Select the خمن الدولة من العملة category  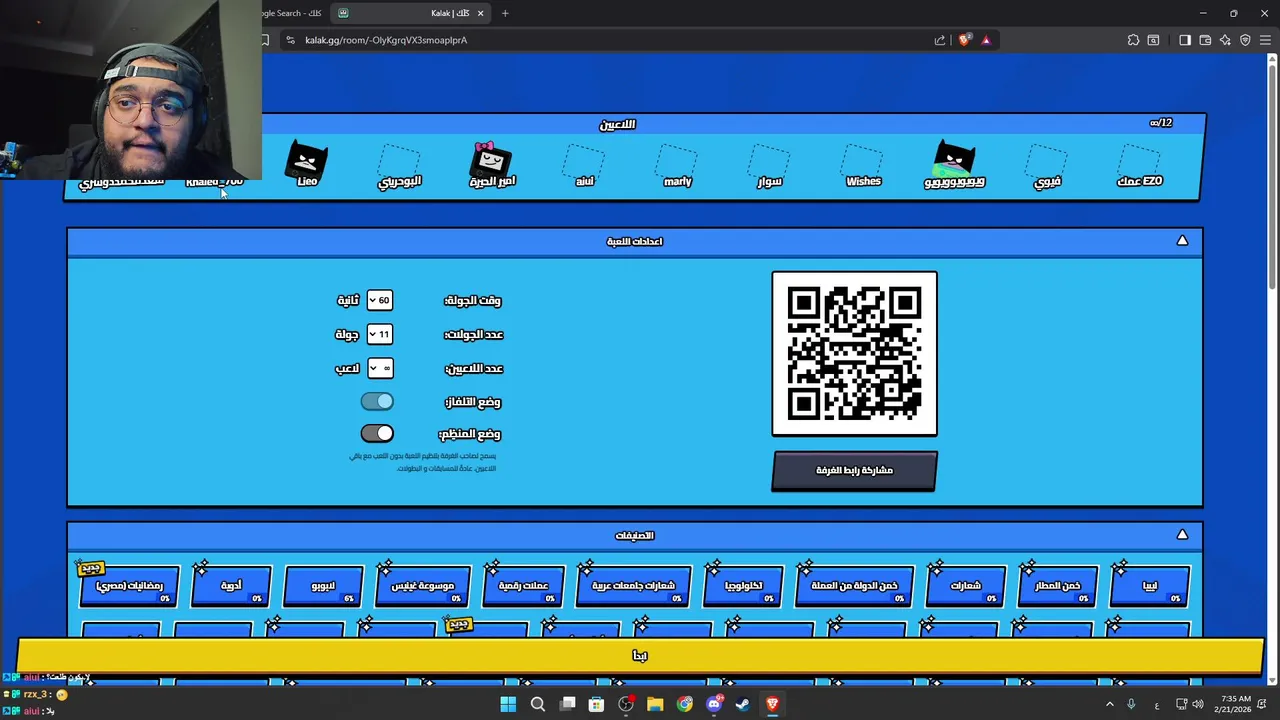855,586
